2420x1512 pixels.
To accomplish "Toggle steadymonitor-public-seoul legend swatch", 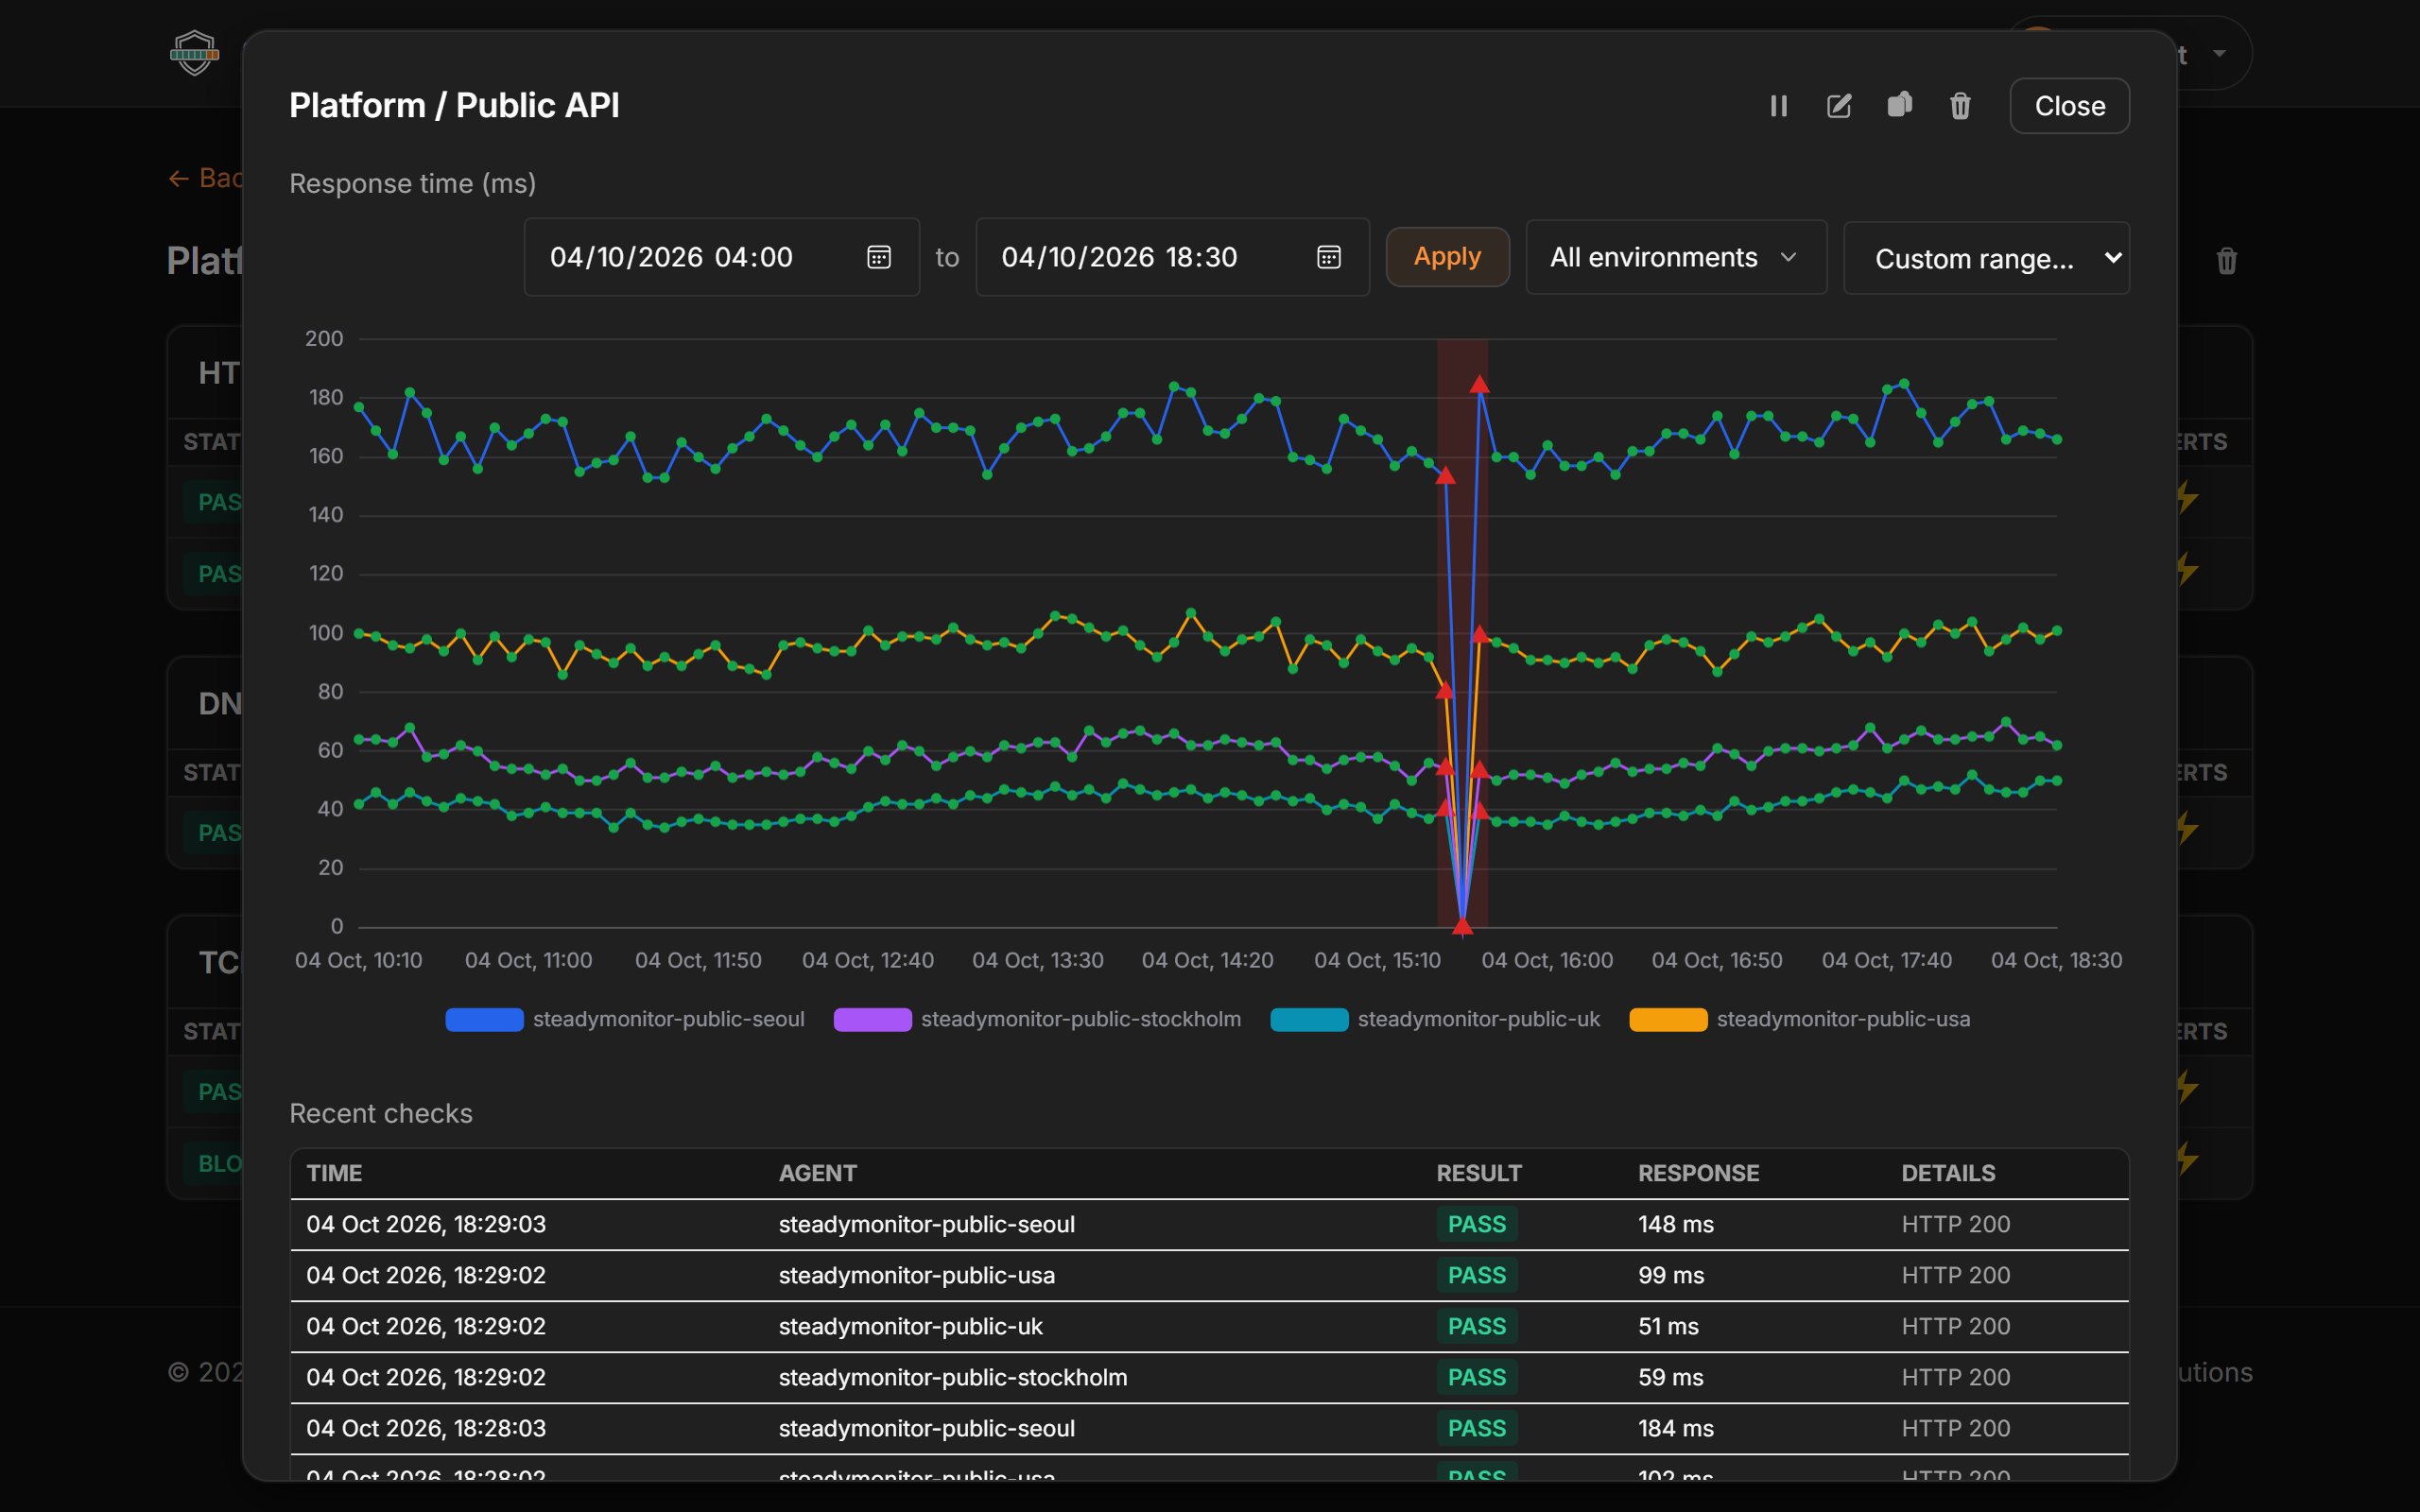I will tap(484, 1019).
